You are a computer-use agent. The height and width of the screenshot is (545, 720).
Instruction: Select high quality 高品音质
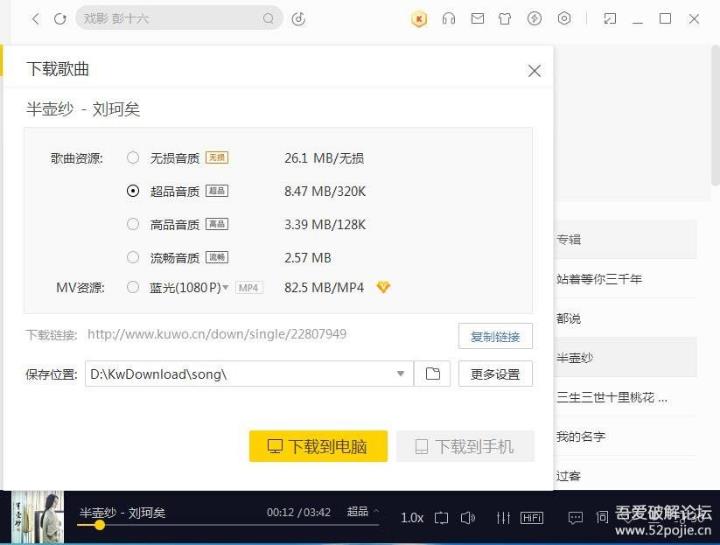[133, 224]
